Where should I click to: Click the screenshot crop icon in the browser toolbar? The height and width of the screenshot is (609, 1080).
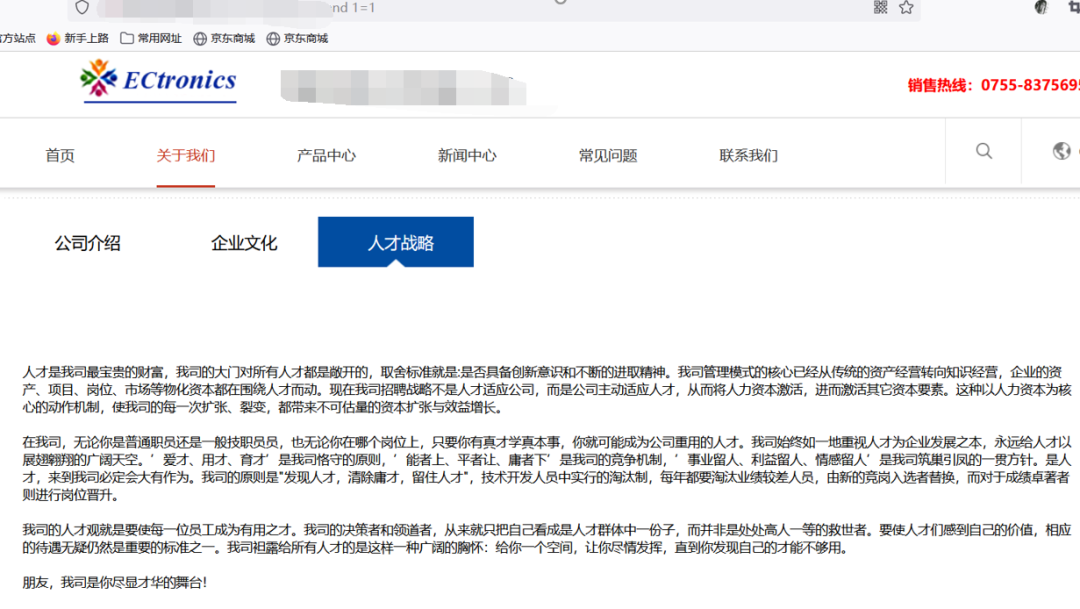pos(1074,8)
